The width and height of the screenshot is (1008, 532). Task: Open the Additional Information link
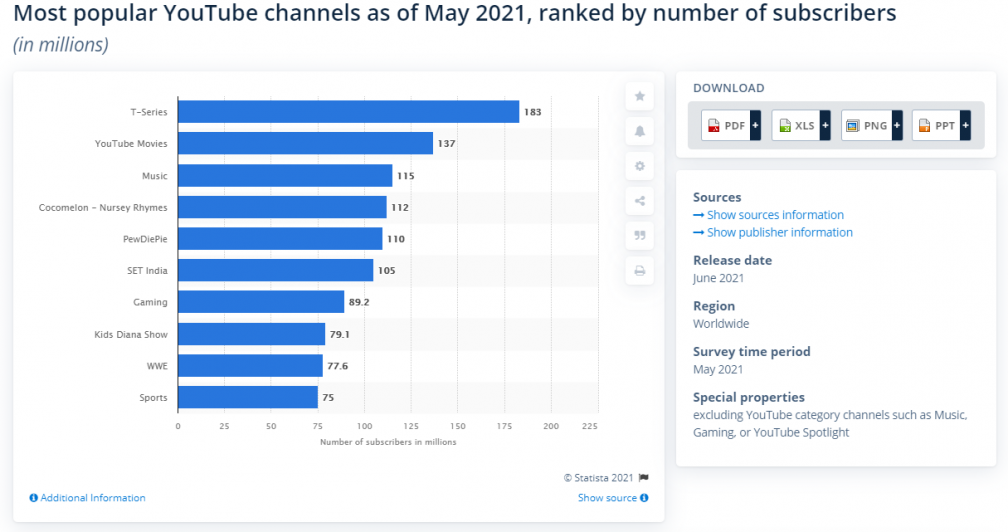point(93,498)
